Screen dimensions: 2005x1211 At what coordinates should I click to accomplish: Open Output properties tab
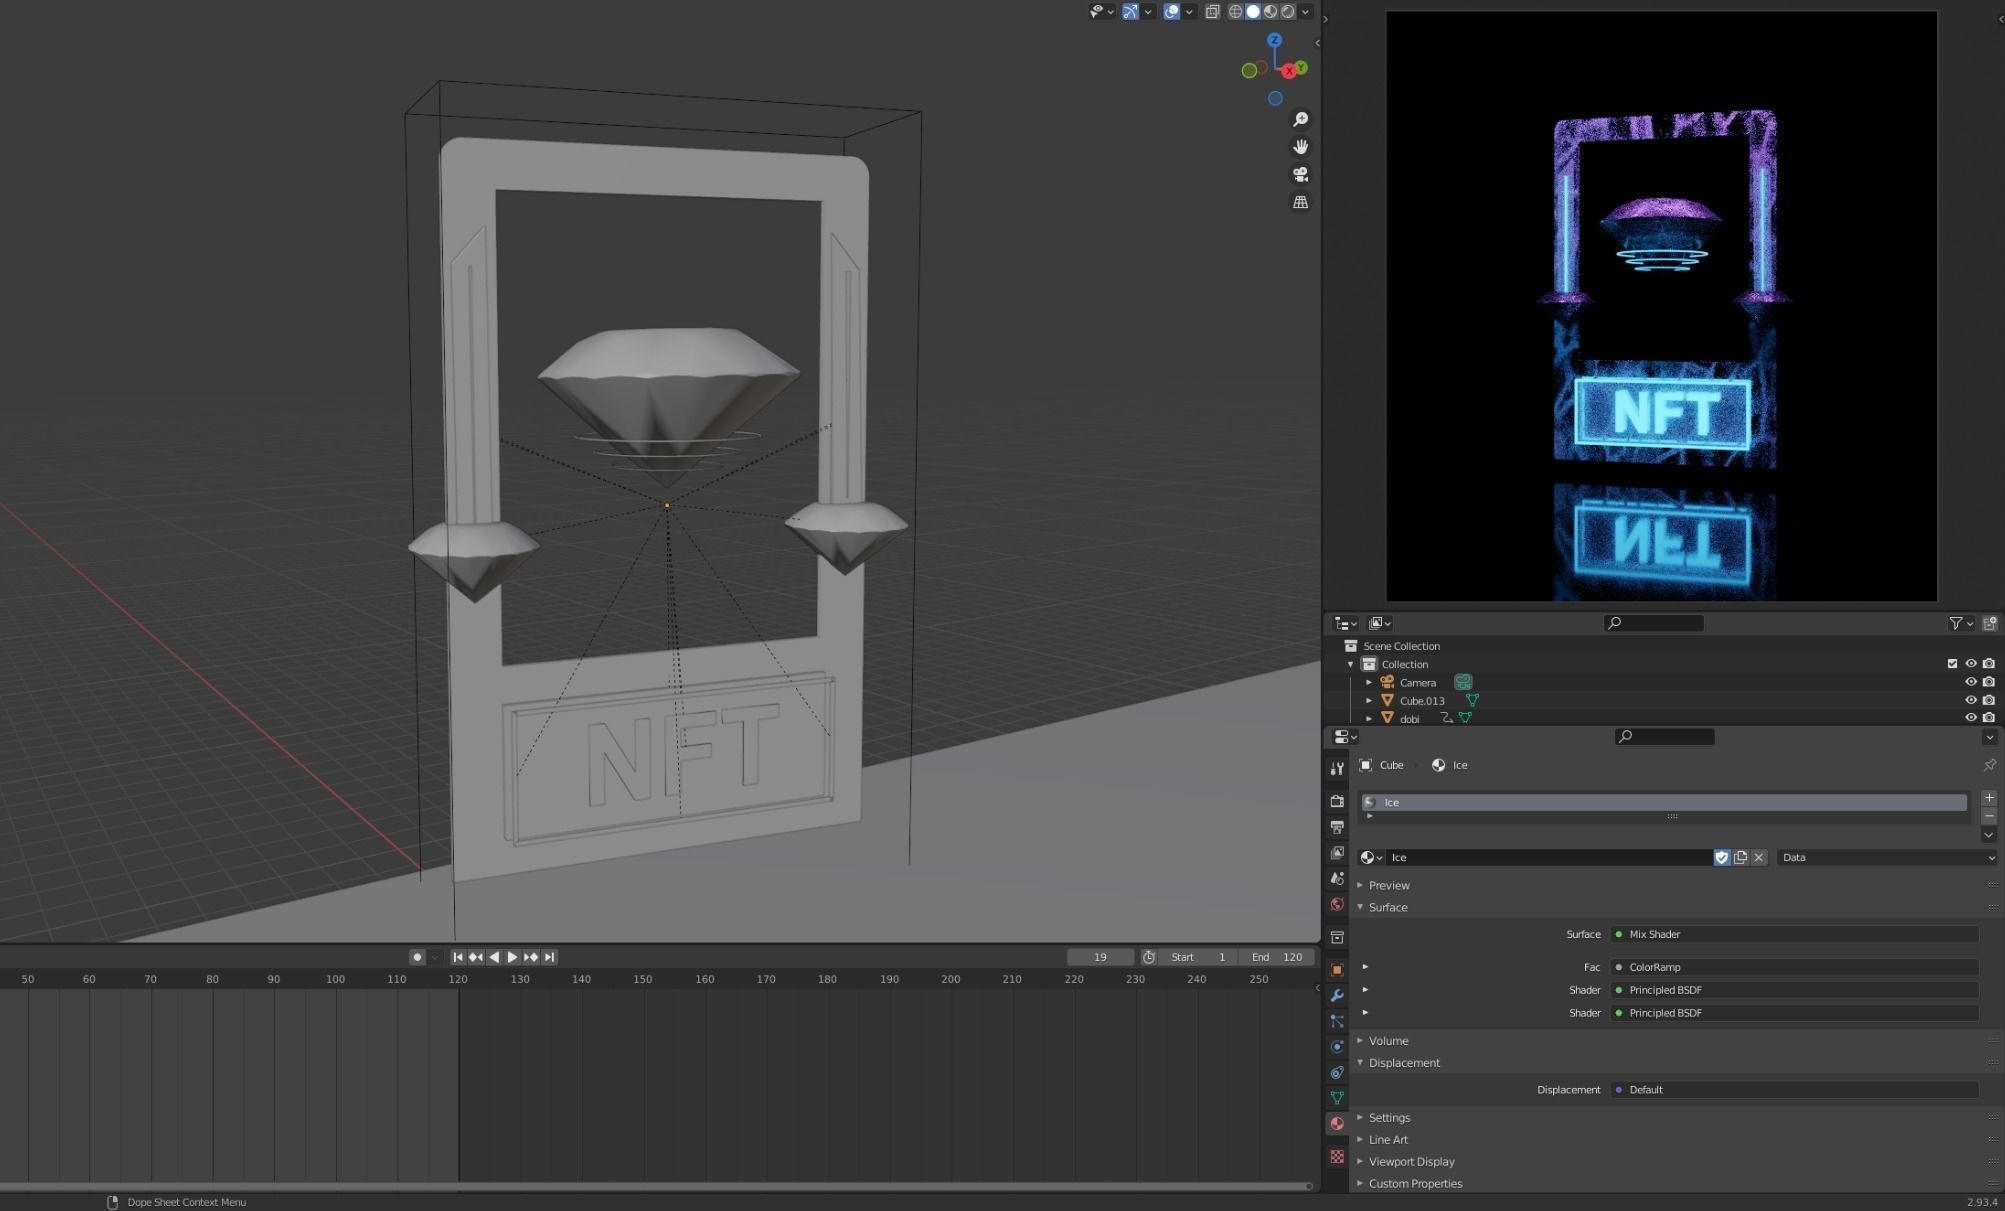pyautogui.click(x=1337, y=827)
